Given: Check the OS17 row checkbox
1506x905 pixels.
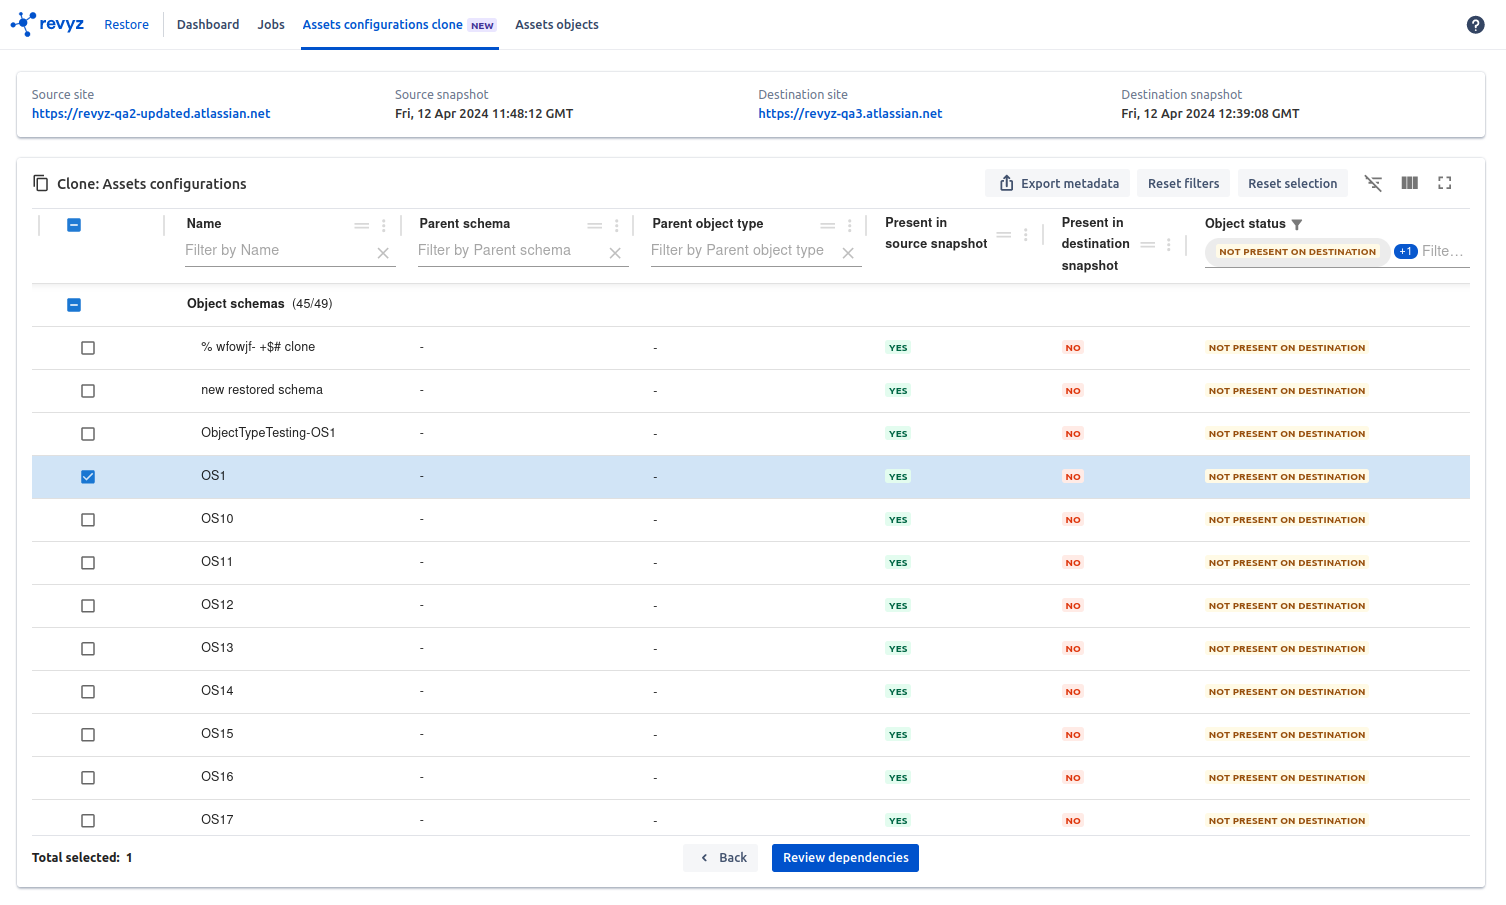Looking at the screenshot, I should tap(88, 821).
